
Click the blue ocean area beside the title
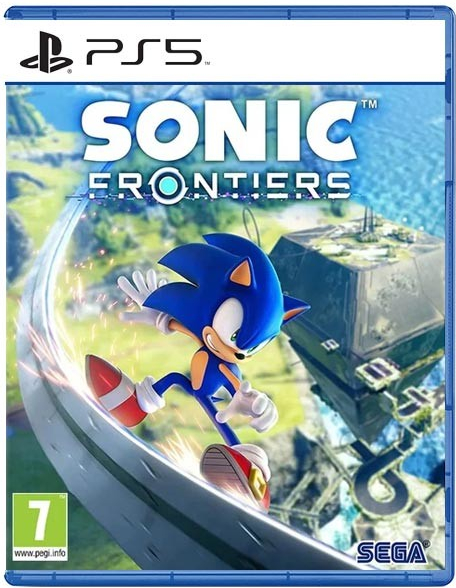pyautogui.click(x=407, y=158)
